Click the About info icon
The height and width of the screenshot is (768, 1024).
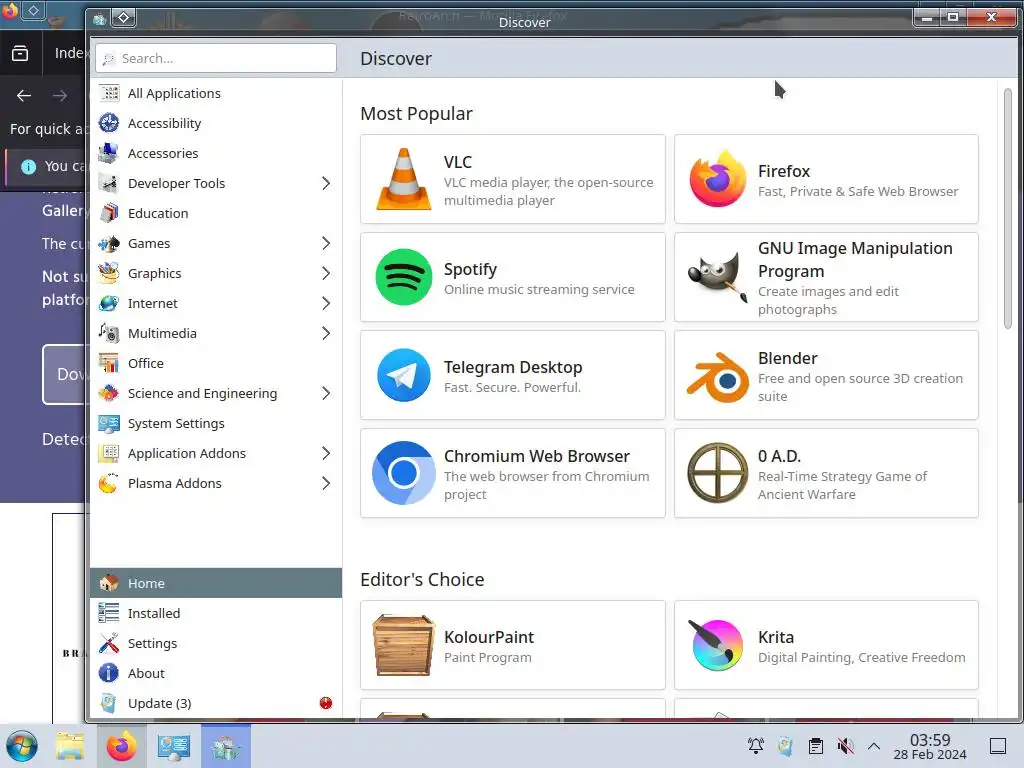(x=109, y=673)
